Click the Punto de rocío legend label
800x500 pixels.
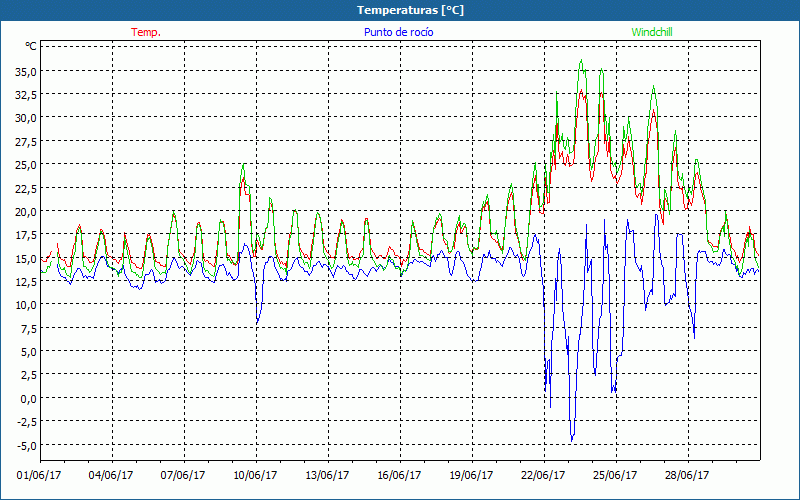point(398,32)
